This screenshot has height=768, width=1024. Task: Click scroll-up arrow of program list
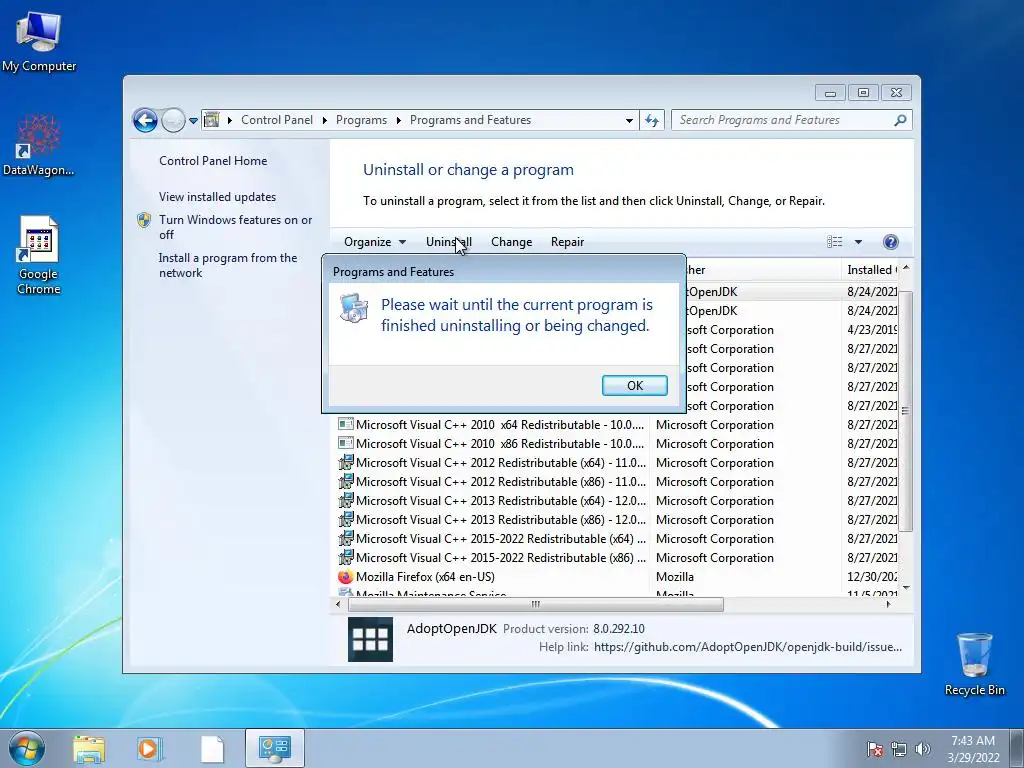click(x=905, y=268)
